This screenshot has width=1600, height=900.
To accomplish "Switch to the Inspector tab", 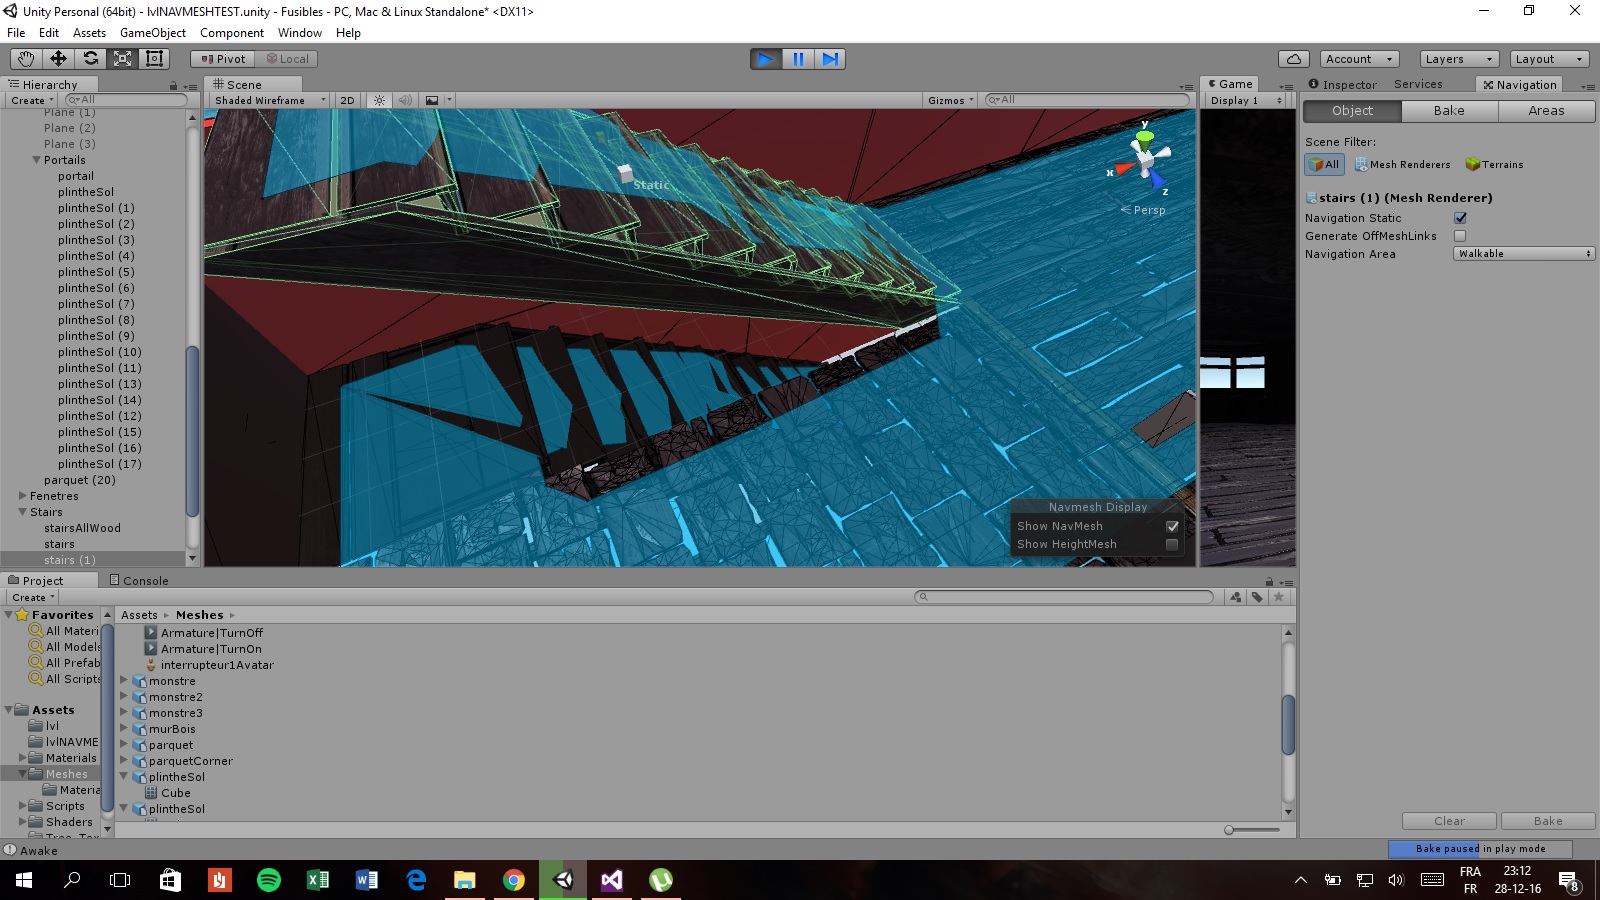I will 1342,85.
